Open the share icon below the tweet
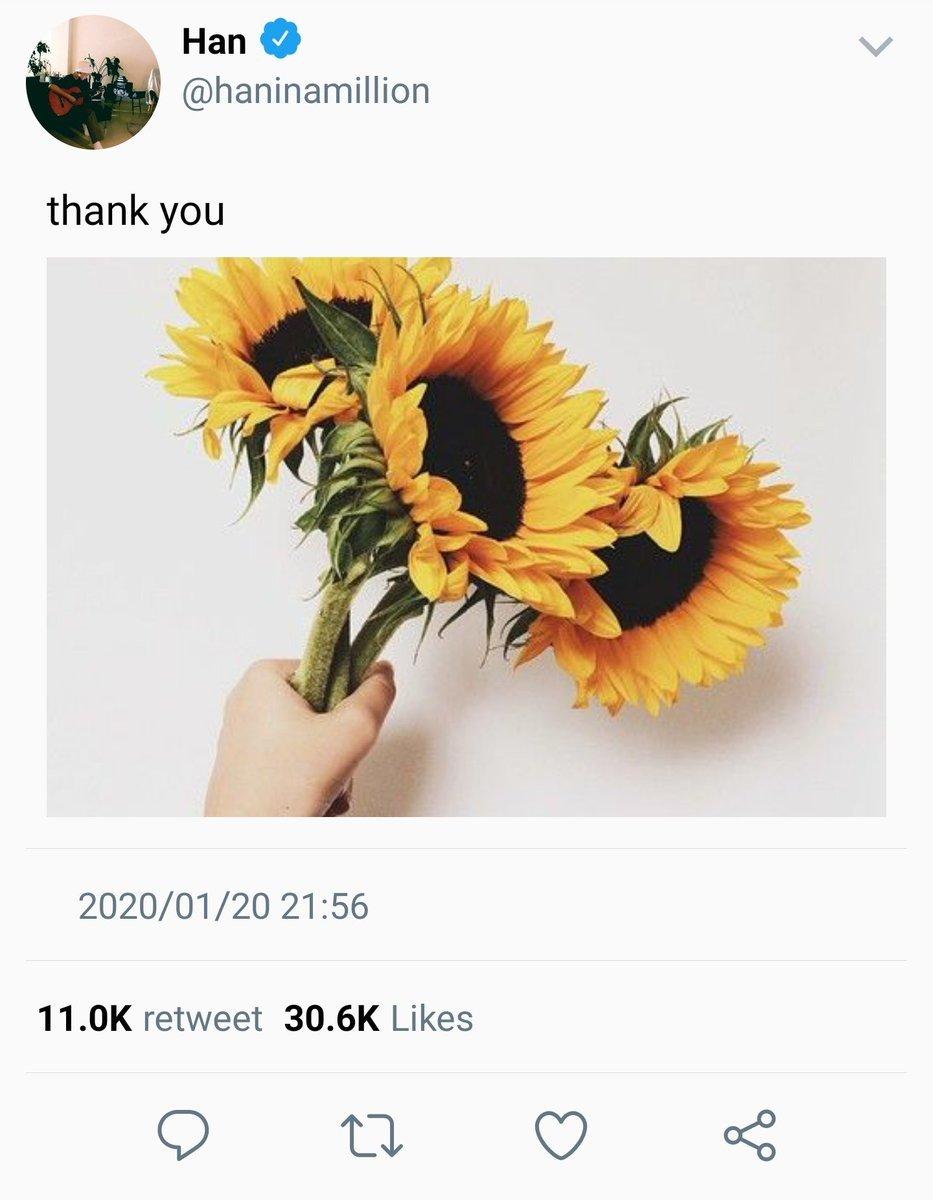 [750, 1135]
